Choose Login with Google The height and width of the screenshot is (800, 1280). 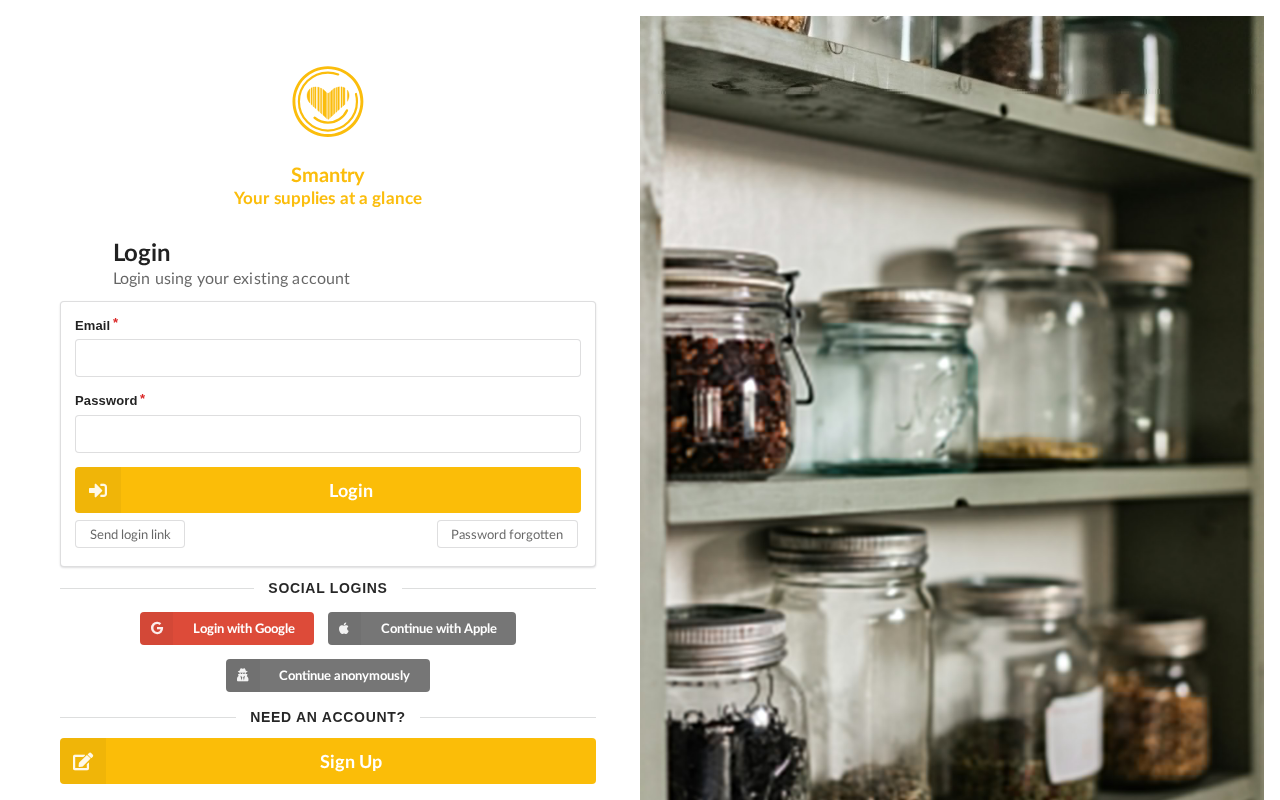pyautogui.click(x=227, y=628)
